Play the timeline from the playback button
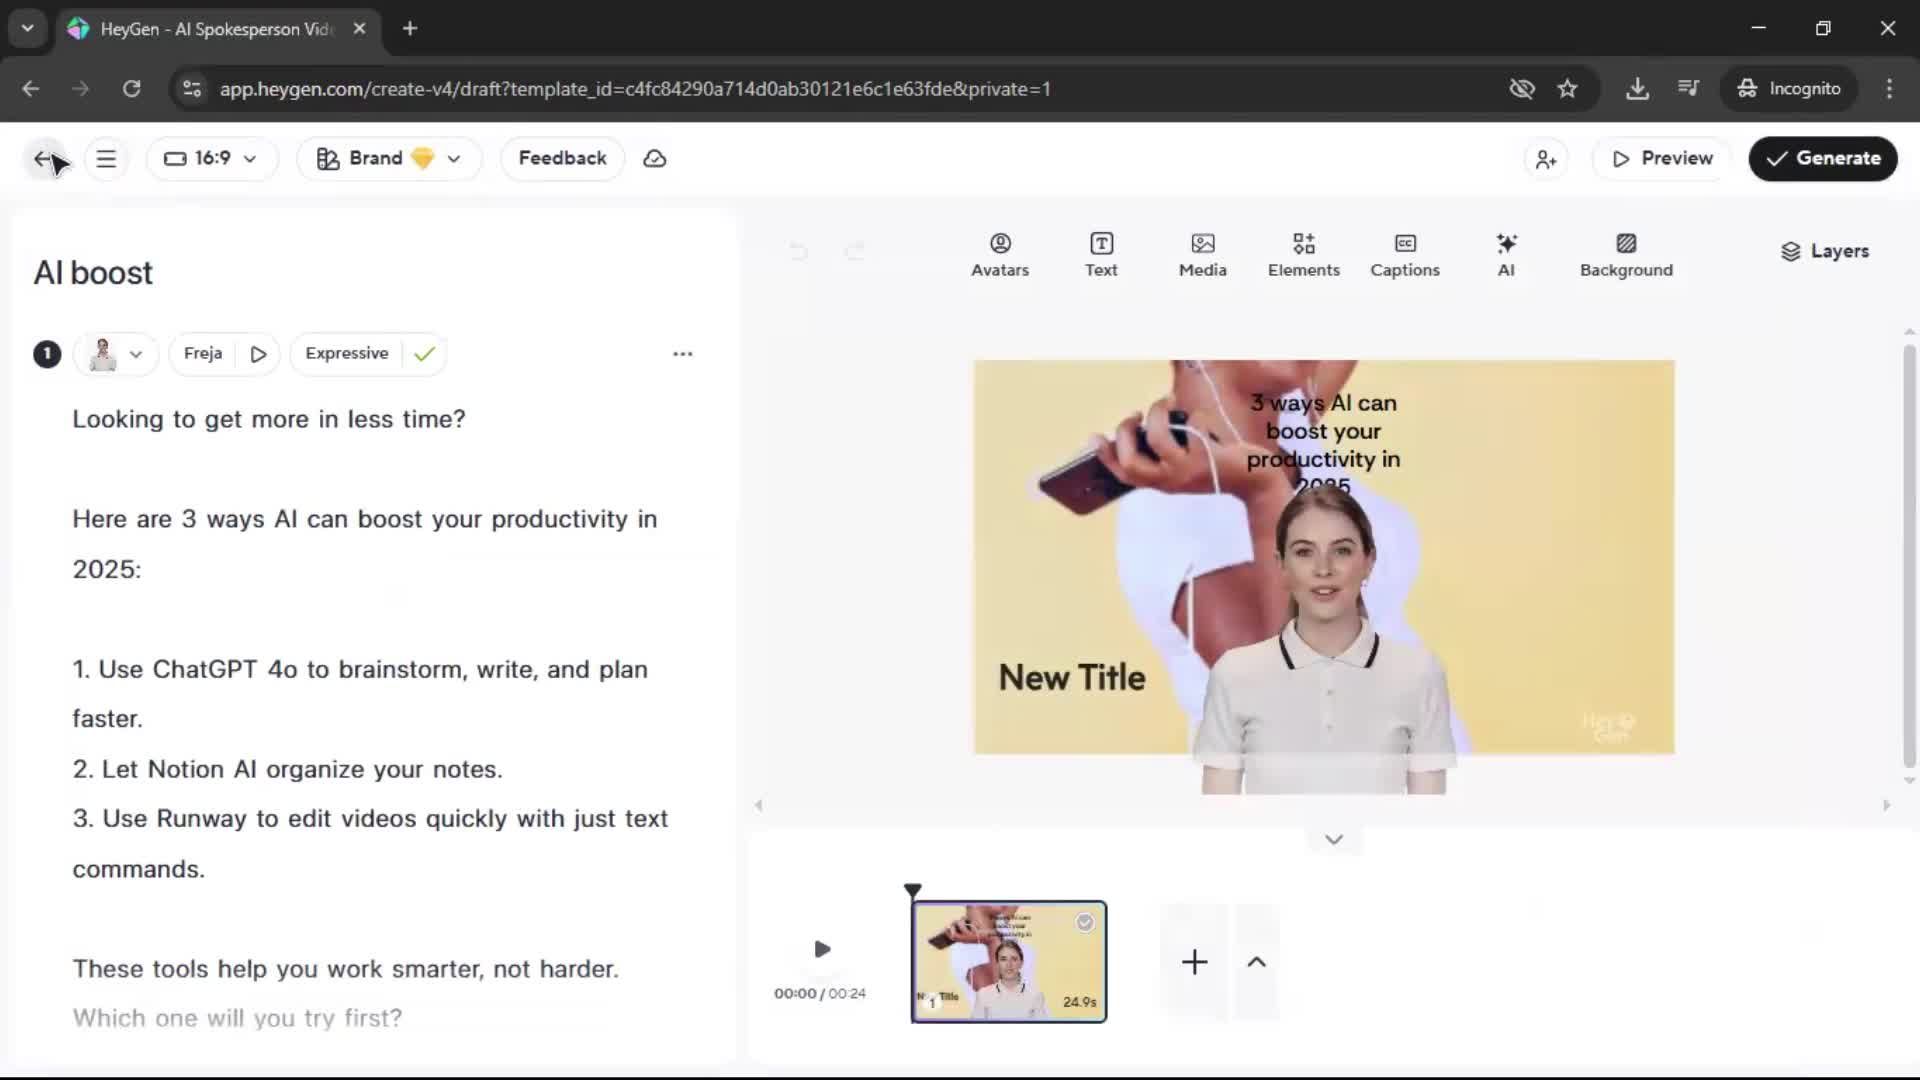This screenshot has width=1920, height=1080. (x=822, y=949)
